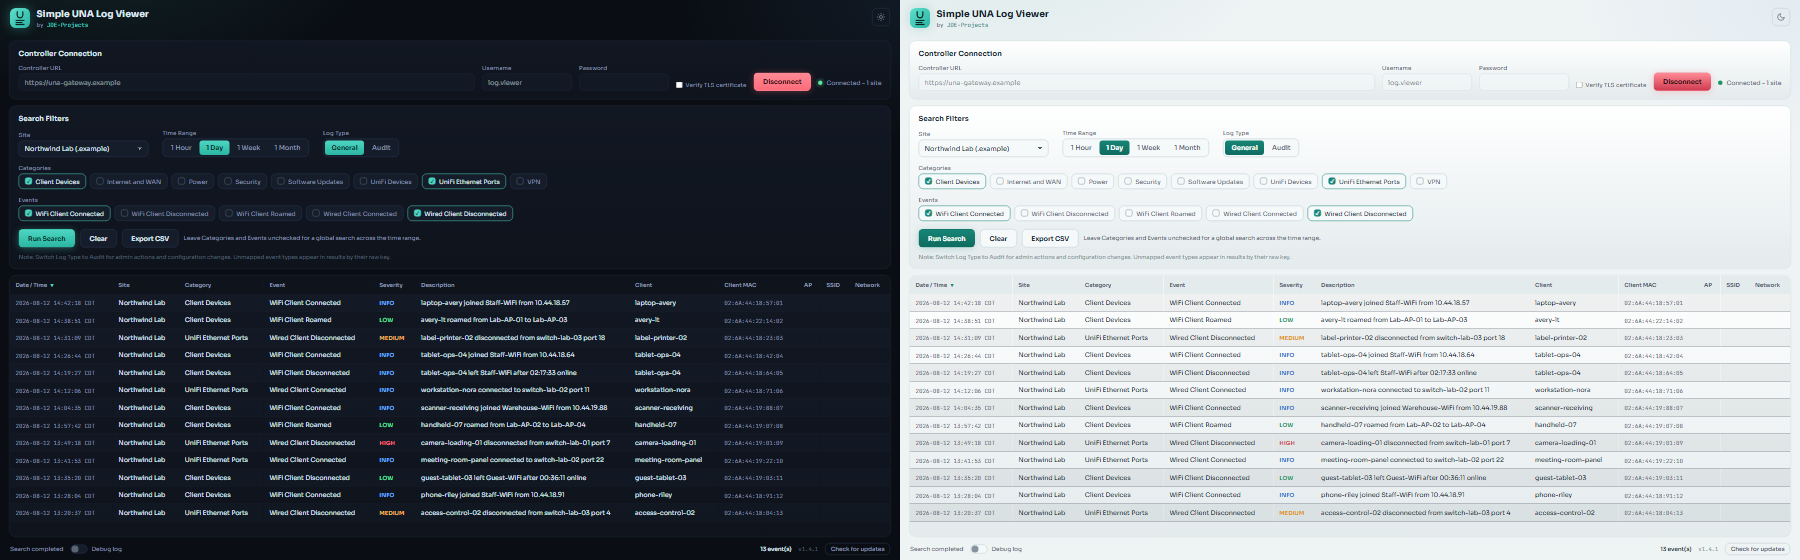
Task: Click the UNA logo in dark view
Action: click(19, 18)
